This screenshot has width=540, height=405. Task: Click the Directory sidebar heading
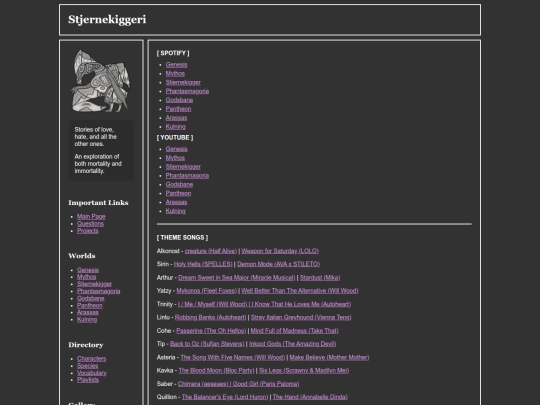pyautogui.click(x=86, y=345)
